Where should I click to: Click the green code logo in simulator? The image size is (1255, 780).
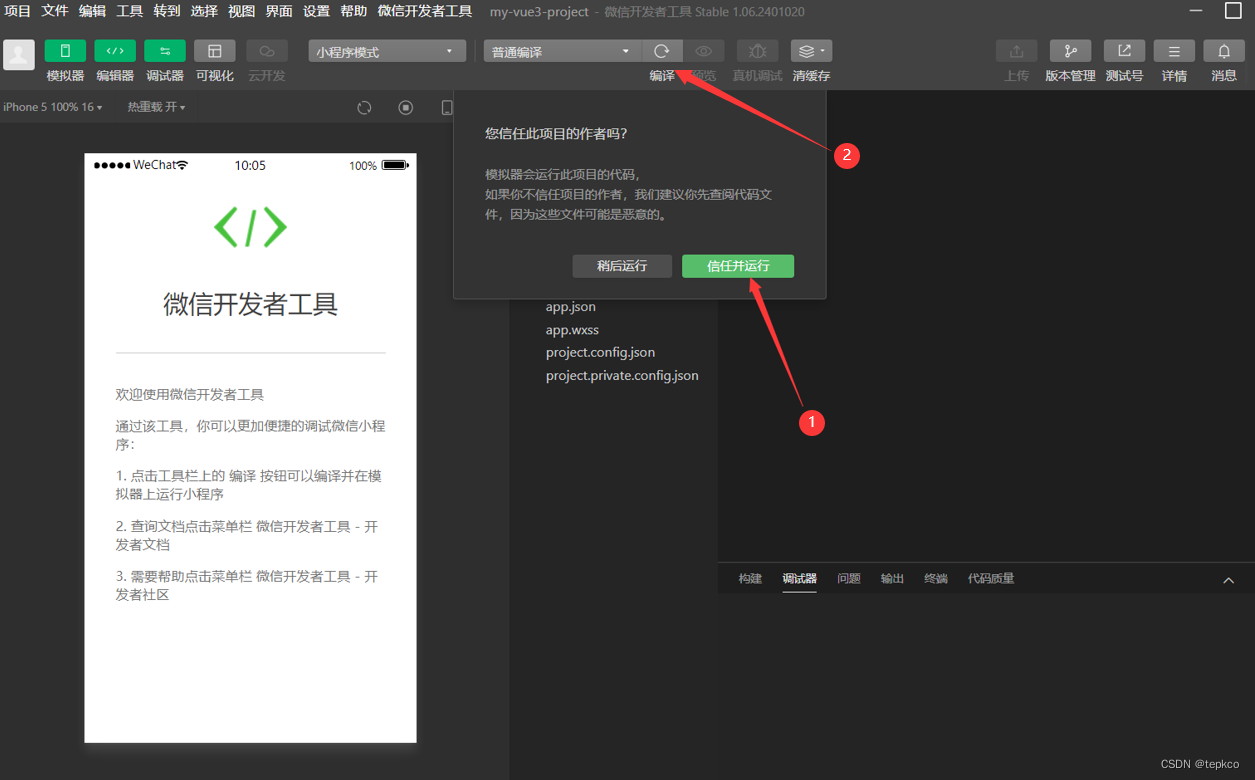(251, 227)
